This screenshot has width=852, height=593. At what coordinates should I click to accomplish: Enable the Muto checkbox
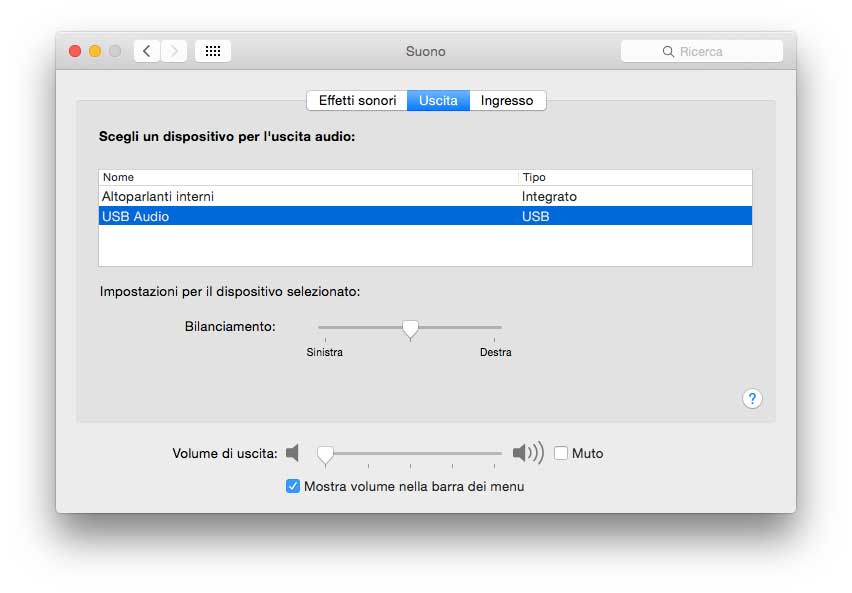[561, 453]
